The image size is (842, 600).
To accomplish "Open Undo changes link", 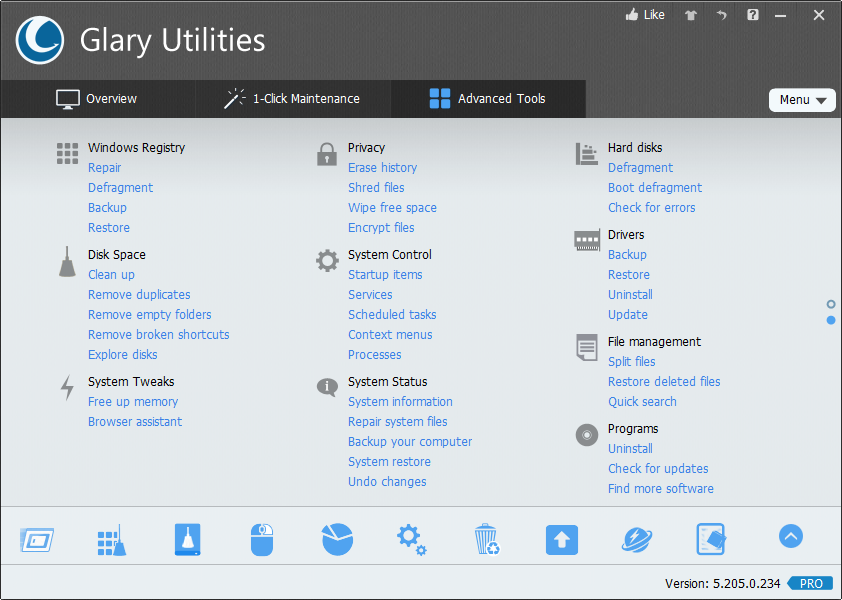I will [387, 482].
